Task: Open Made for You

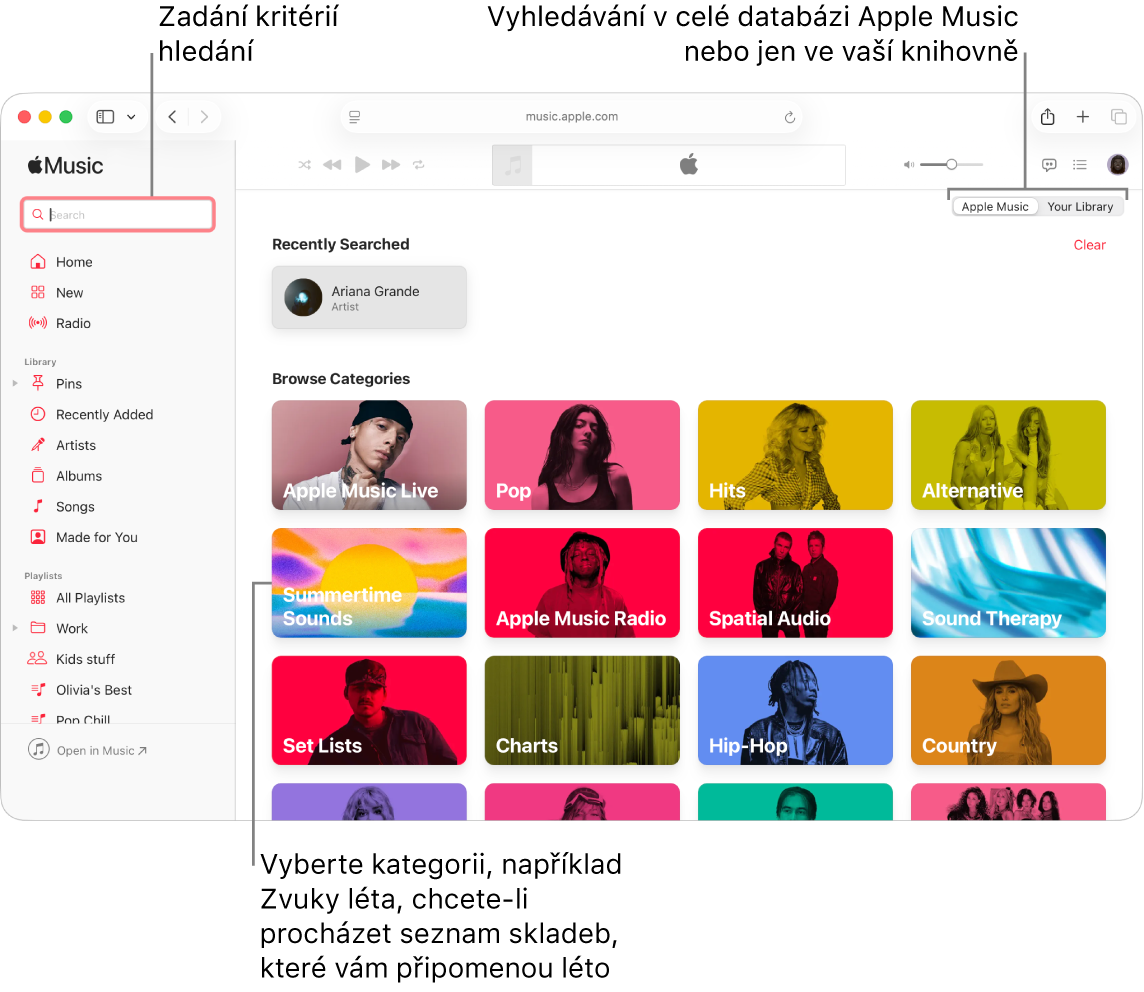Action: point(96,537)
